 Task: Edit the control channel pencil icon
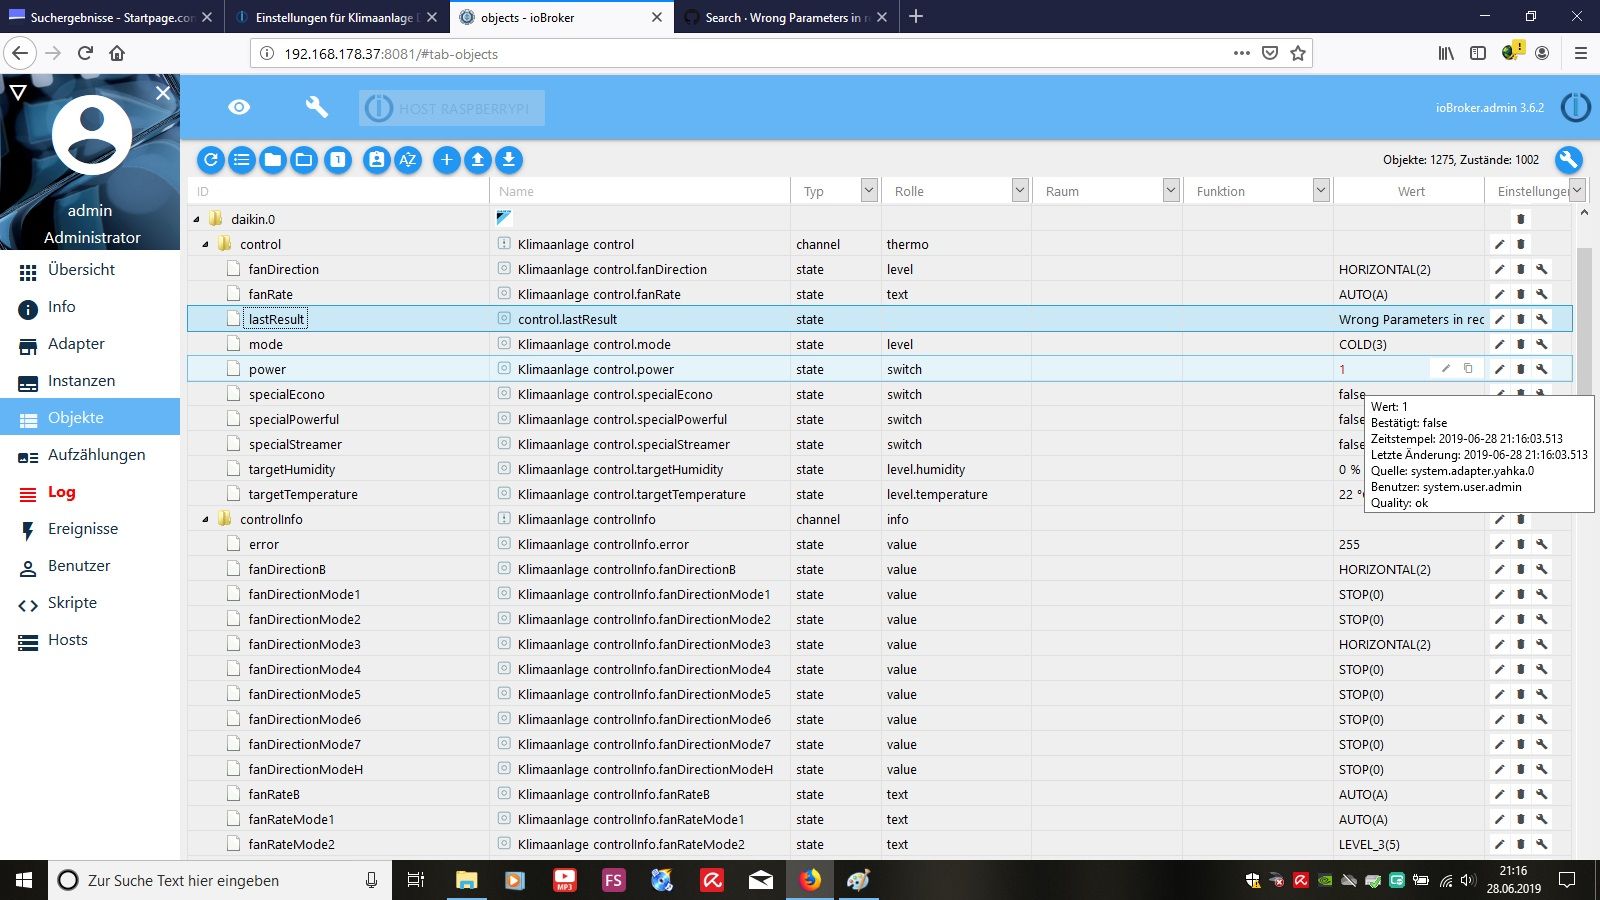(1499, 244)
